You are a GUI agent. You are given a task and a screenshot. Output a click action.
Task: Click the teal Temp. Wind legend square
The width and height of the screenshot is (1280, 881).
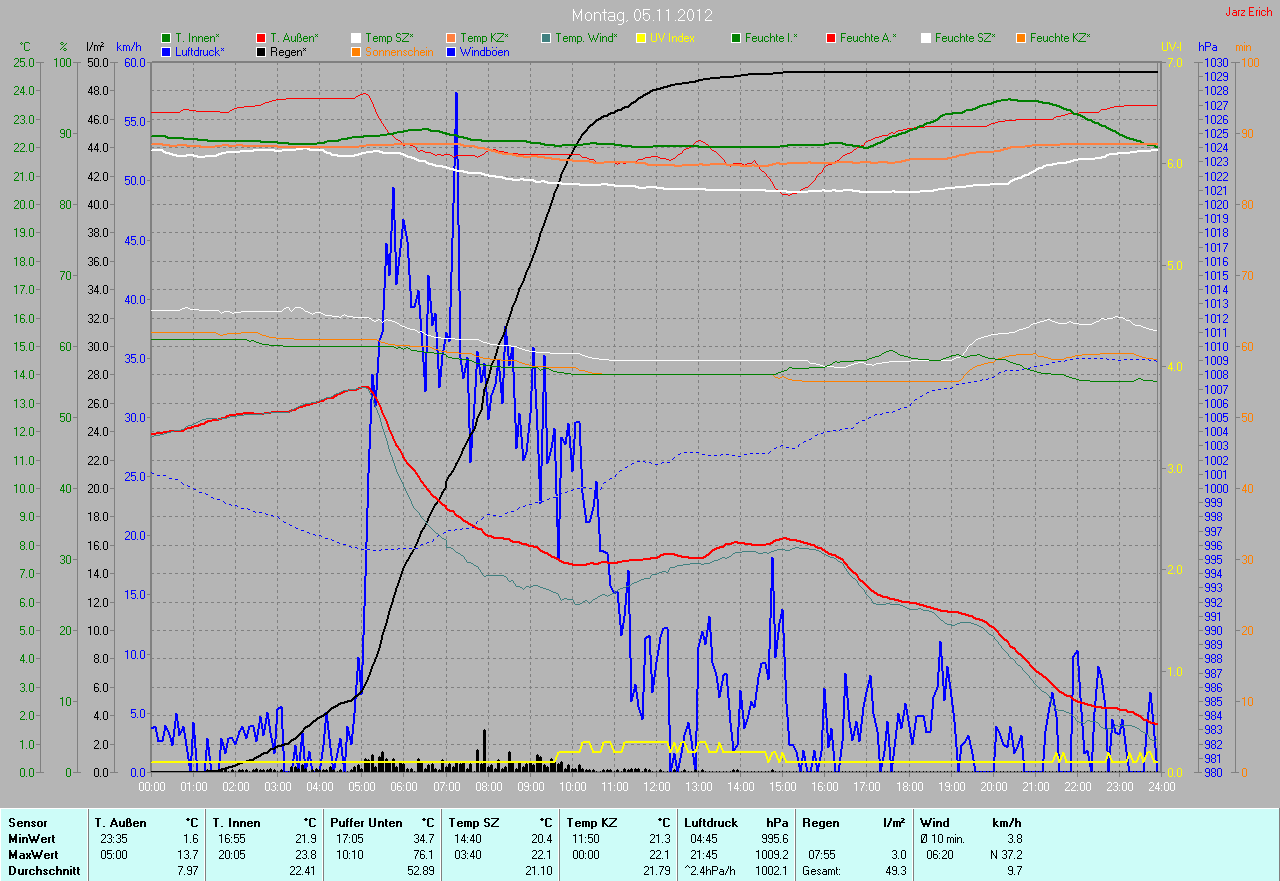pyautogui.click(x=547, y=38)
